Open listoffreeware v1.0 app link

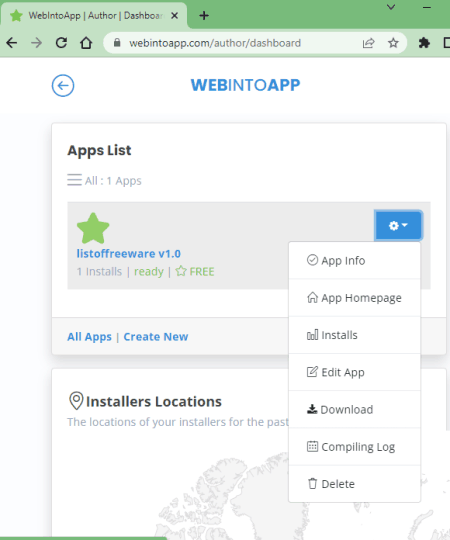pyautogui.click(x=128, y=253)
